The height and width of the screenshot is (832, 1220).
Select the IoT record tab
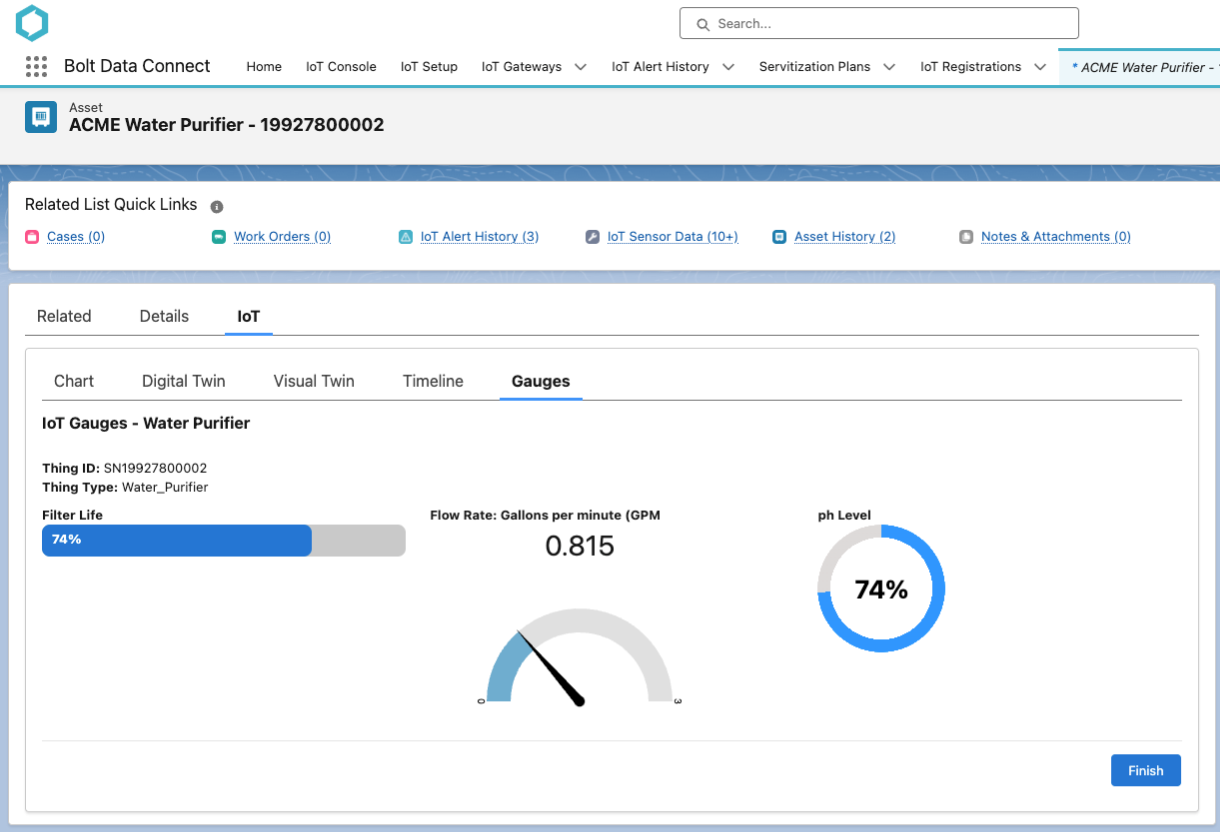(x=248, y=316)
